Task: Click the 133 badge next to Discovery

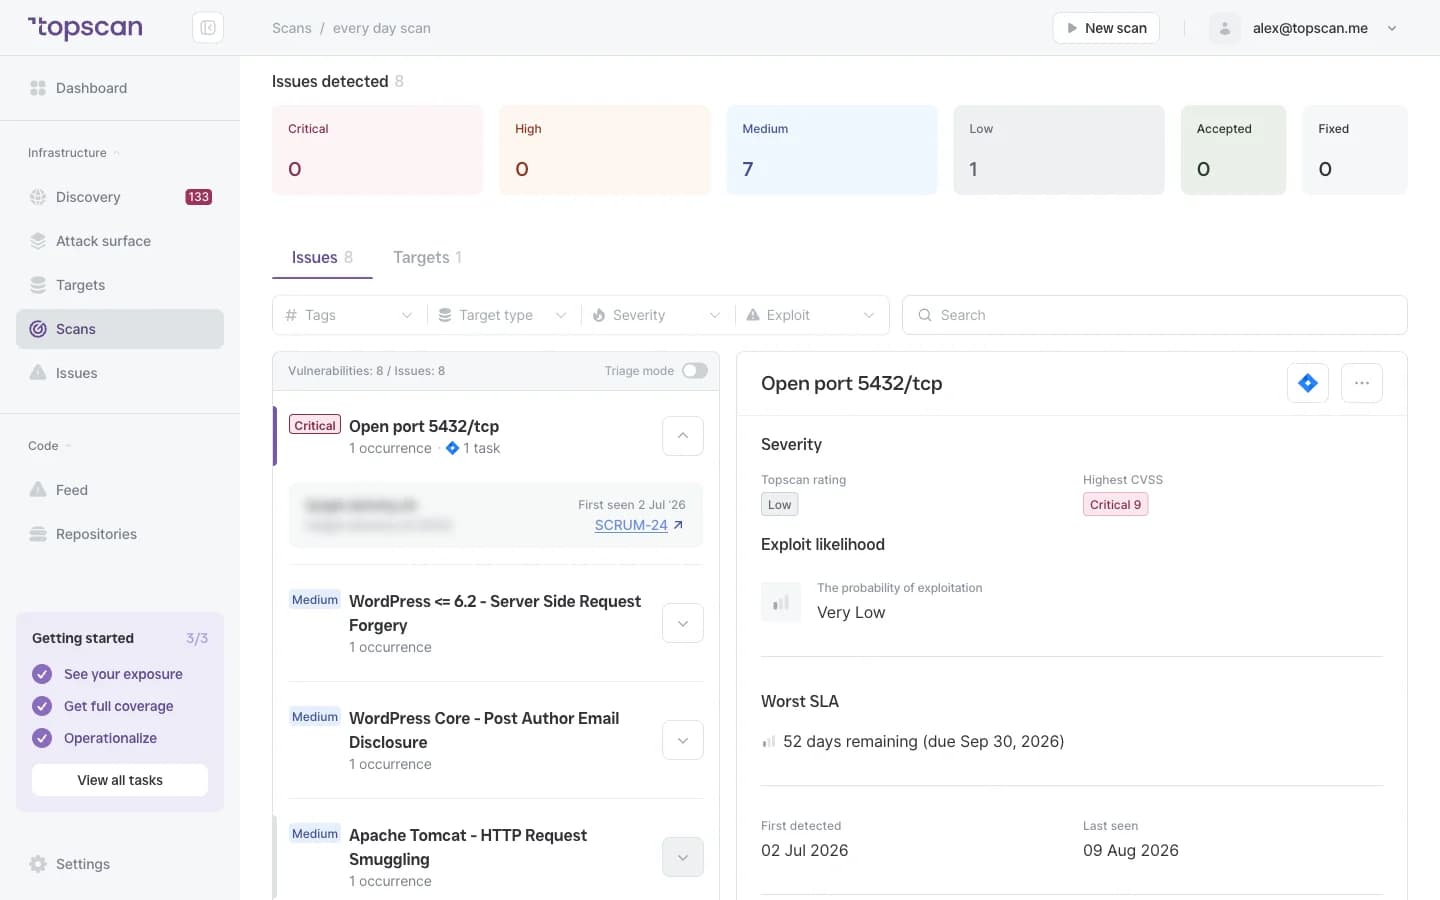Action: pos(198,197)
